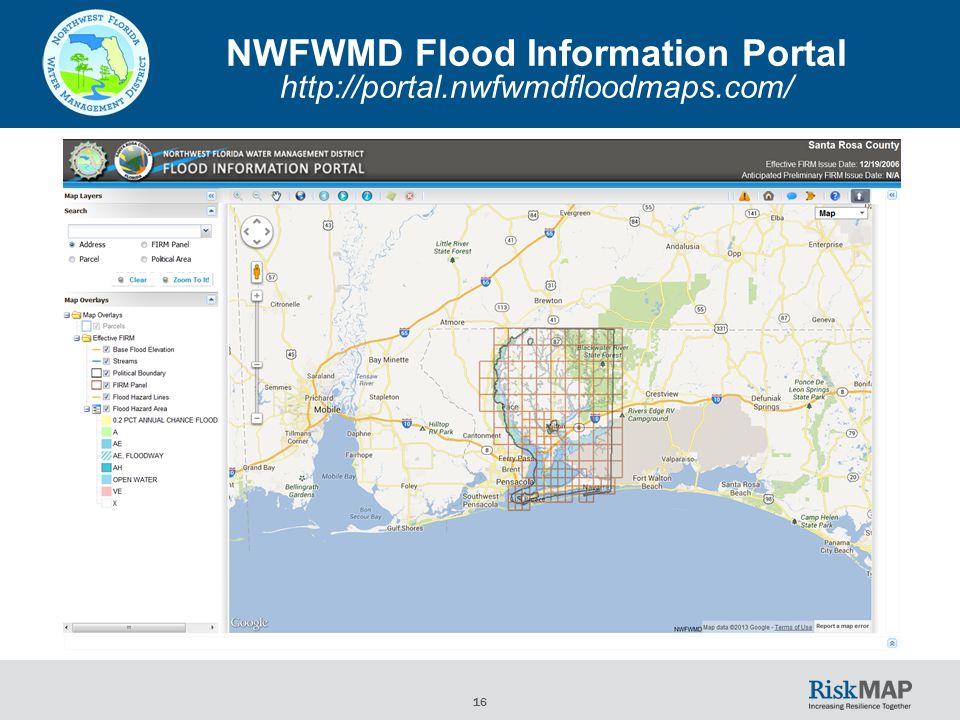Click the Effective FIRM folder icon
960x720 pixels.
[86, 338]
